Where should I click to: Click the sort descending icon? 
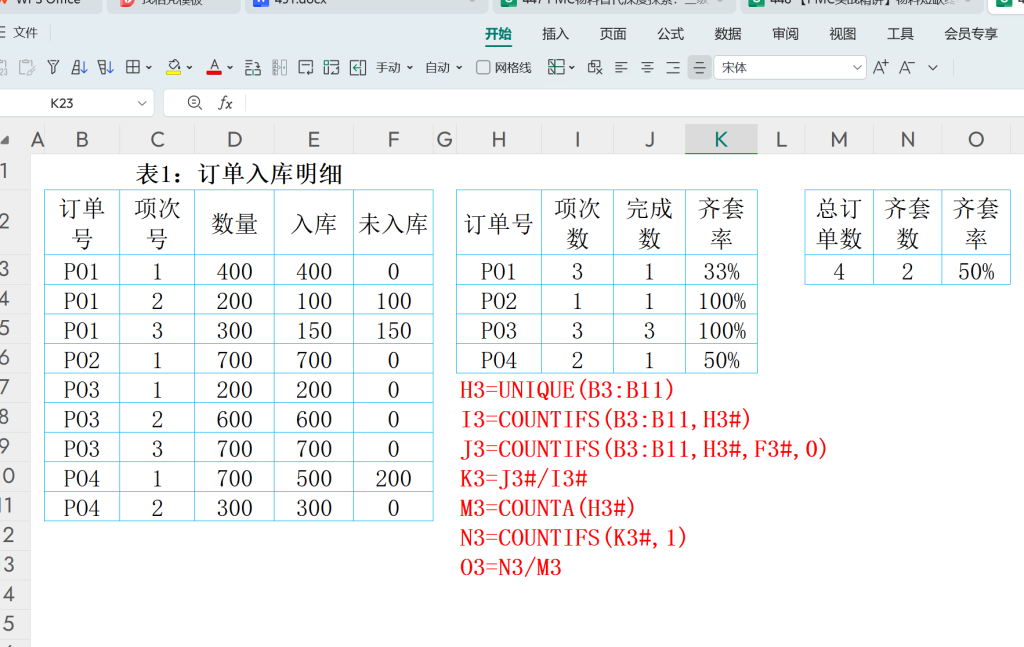105,67
